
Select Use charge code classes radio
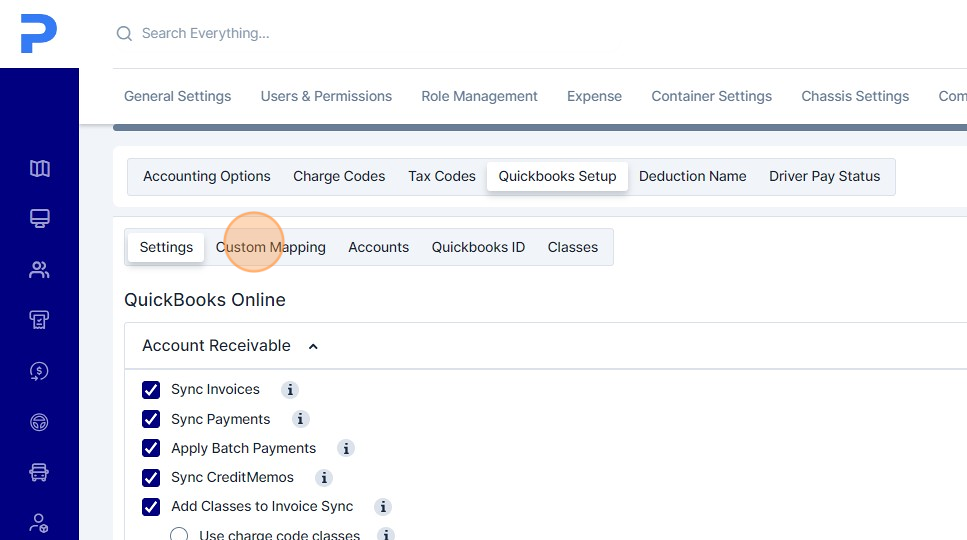pos(179,534)
